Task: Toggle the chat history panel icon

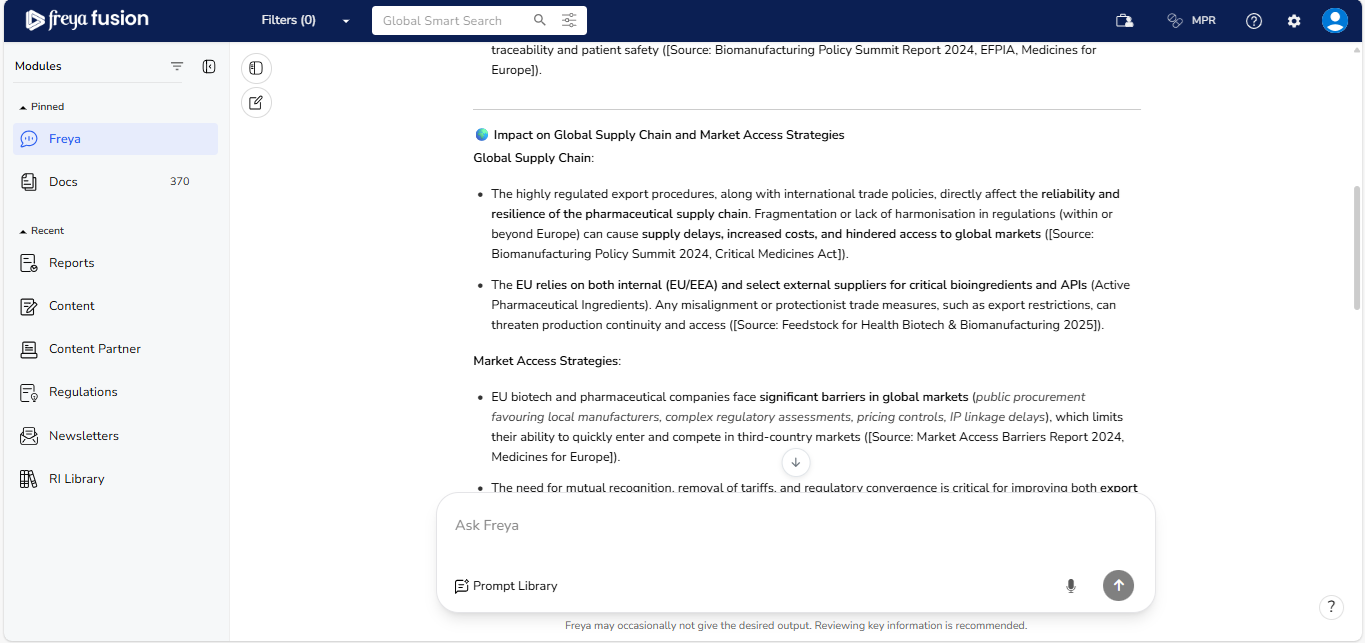Action: [256, 68]
